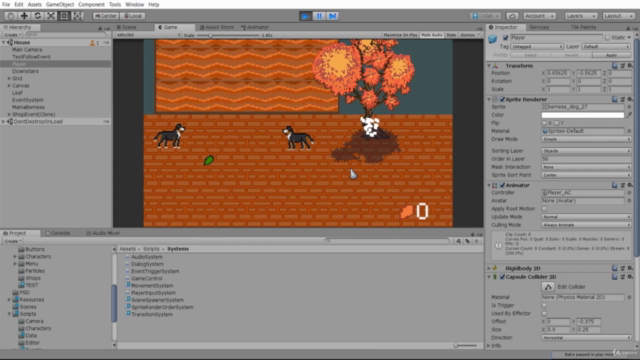Toggle Is Trigger checkbox
The height and width of the screenshot is (360, 640).
point(544,305)
